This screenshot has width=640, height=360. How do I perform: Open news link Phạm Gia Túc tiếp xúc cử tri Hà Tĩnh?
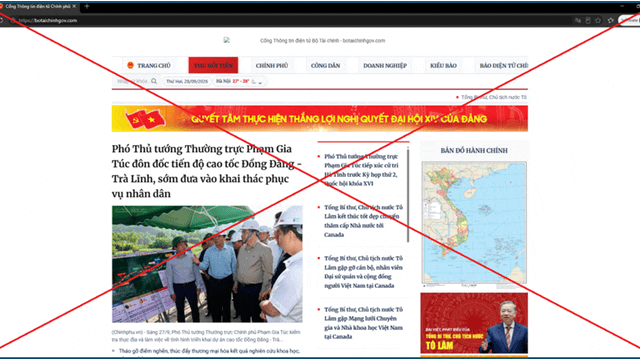tap(361, 170)
